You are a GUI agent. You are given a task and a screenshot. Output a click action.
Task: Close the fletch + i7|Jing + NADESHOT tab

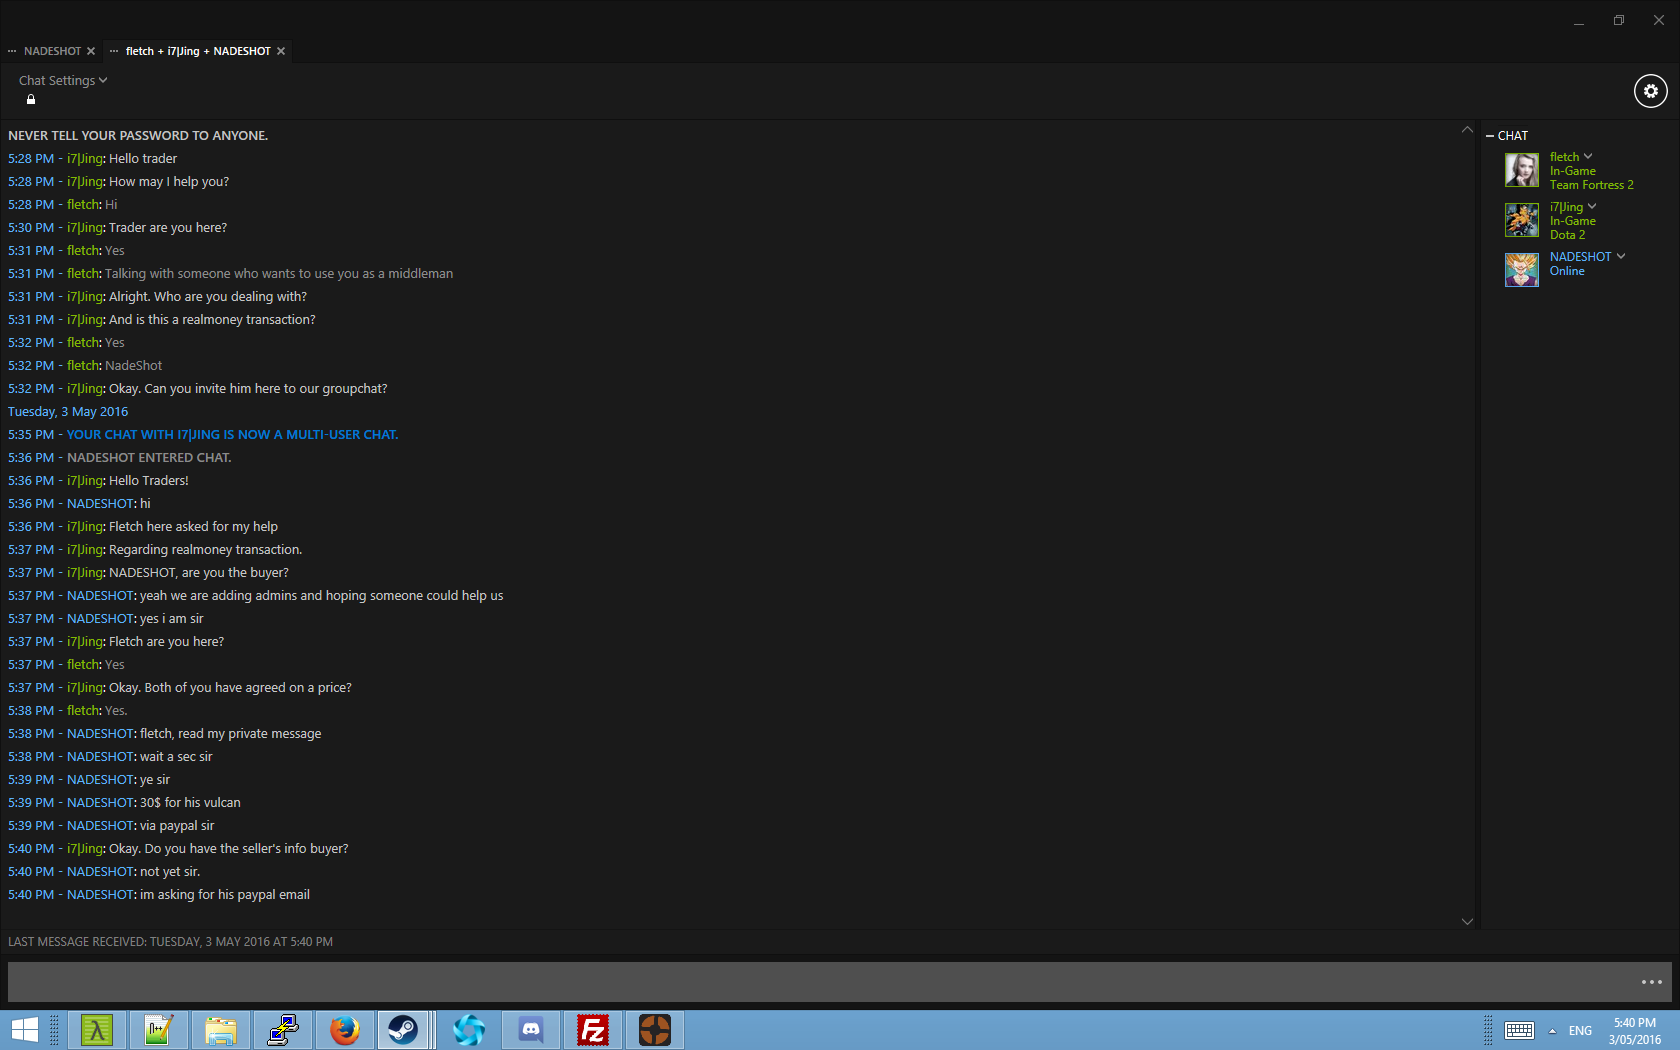pyautogui.click(x=281, y=51)
